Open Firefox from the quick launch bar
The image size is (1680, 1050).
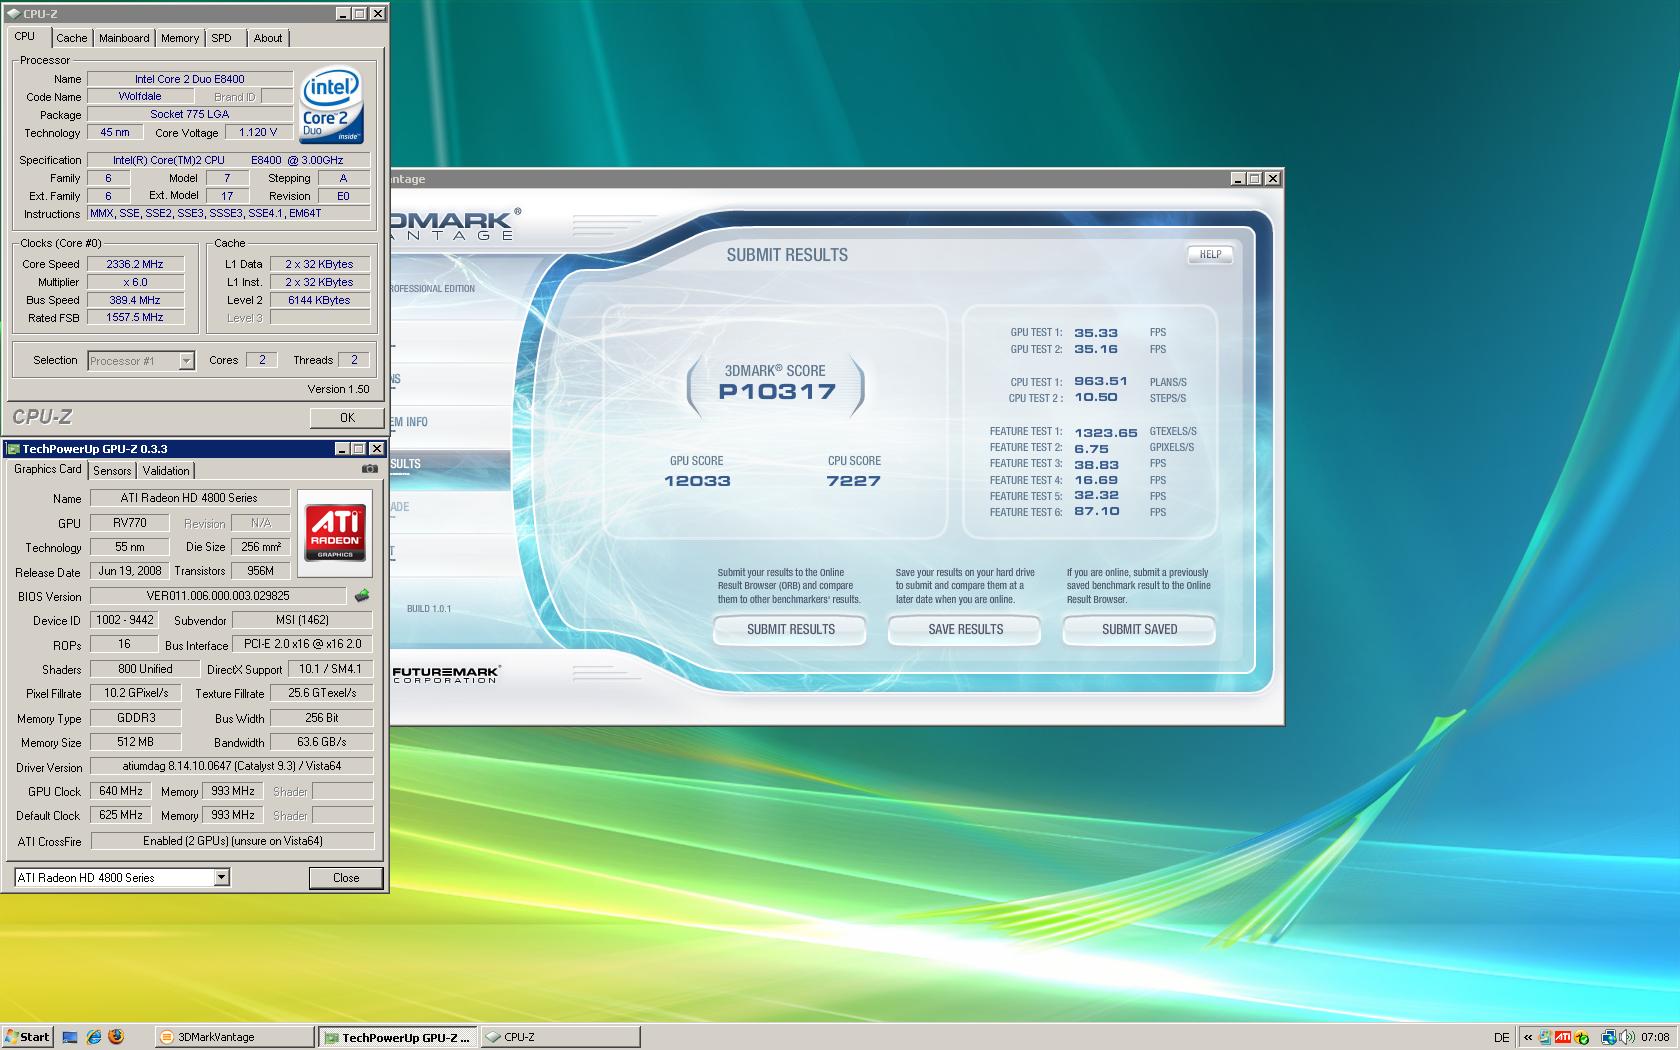pos(116,1037)
